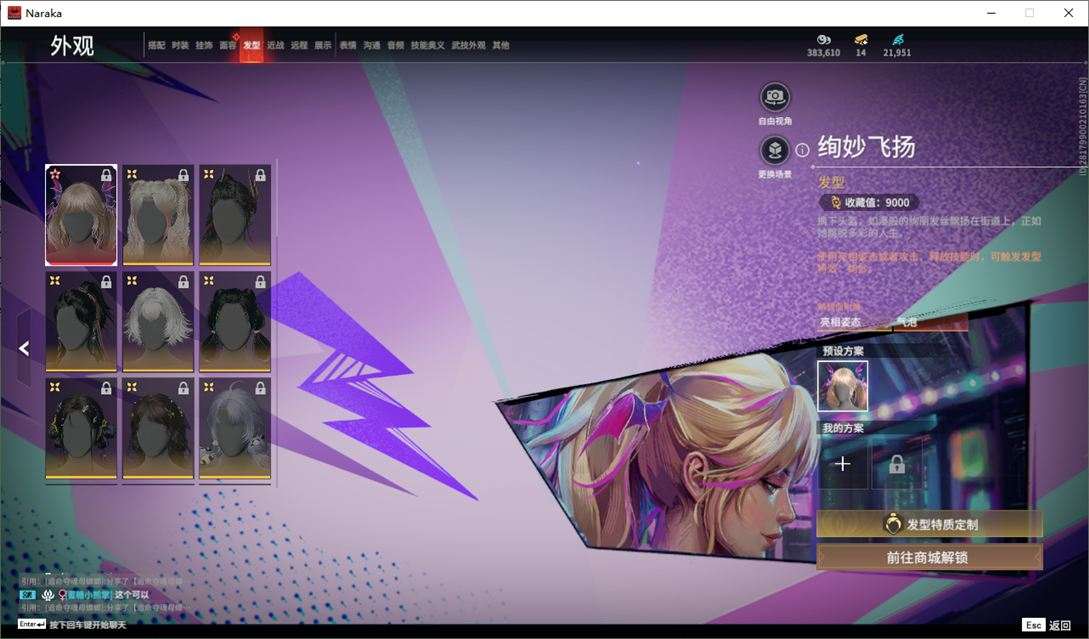Click player name 蜜糖小熊掌 in chat
The width and height of the screenshot is (1089, 639).
point(88,595)
